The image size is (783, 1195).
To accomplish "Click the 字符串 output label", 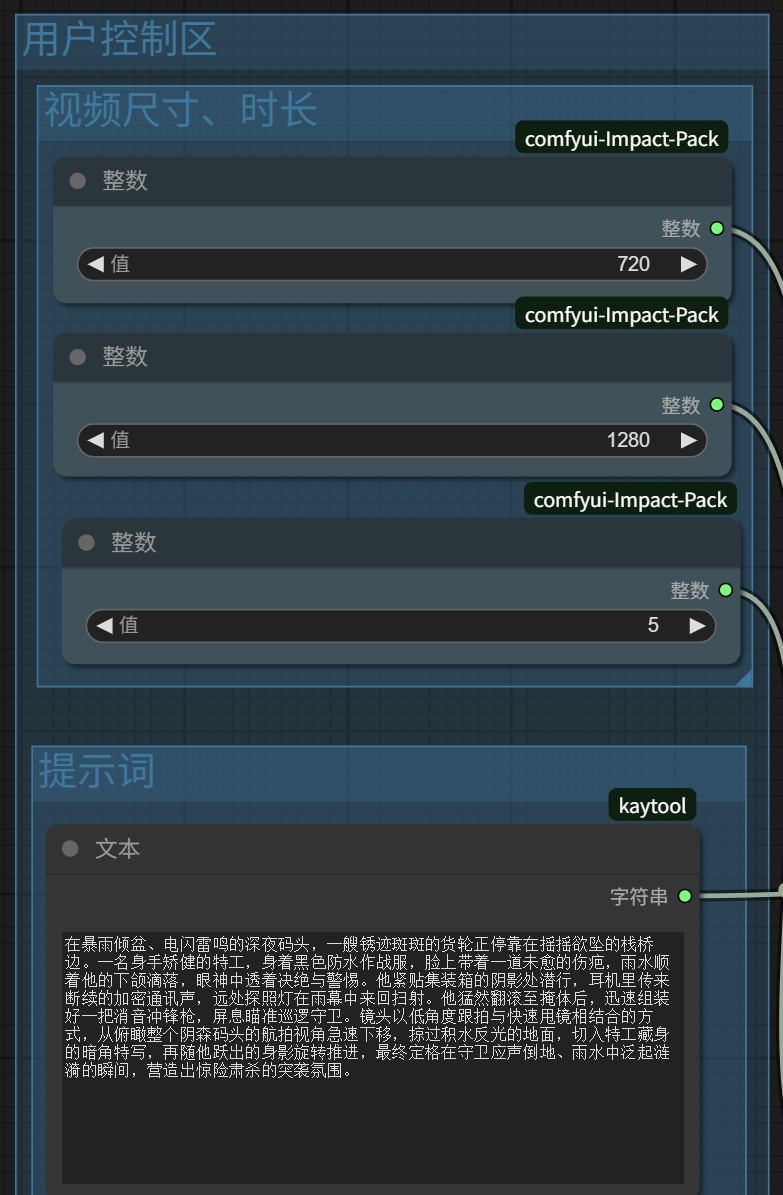I will click(x=639, y=896).
